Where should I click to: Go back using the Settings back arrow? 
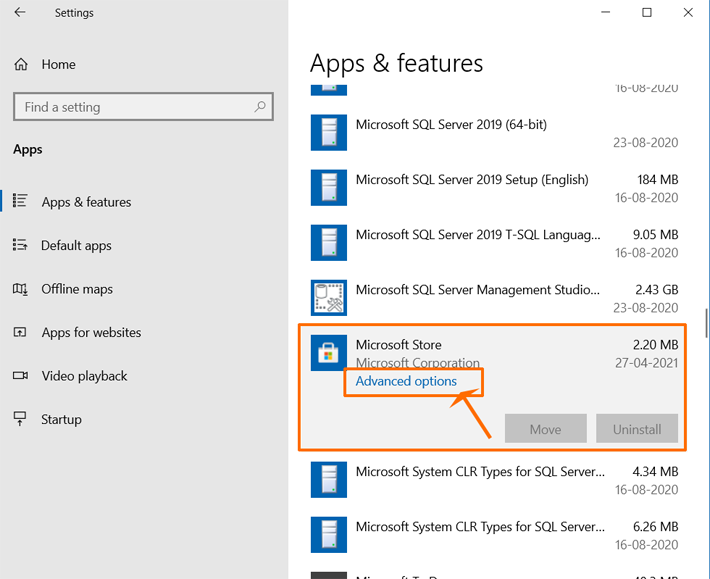(x=20, y=12)
